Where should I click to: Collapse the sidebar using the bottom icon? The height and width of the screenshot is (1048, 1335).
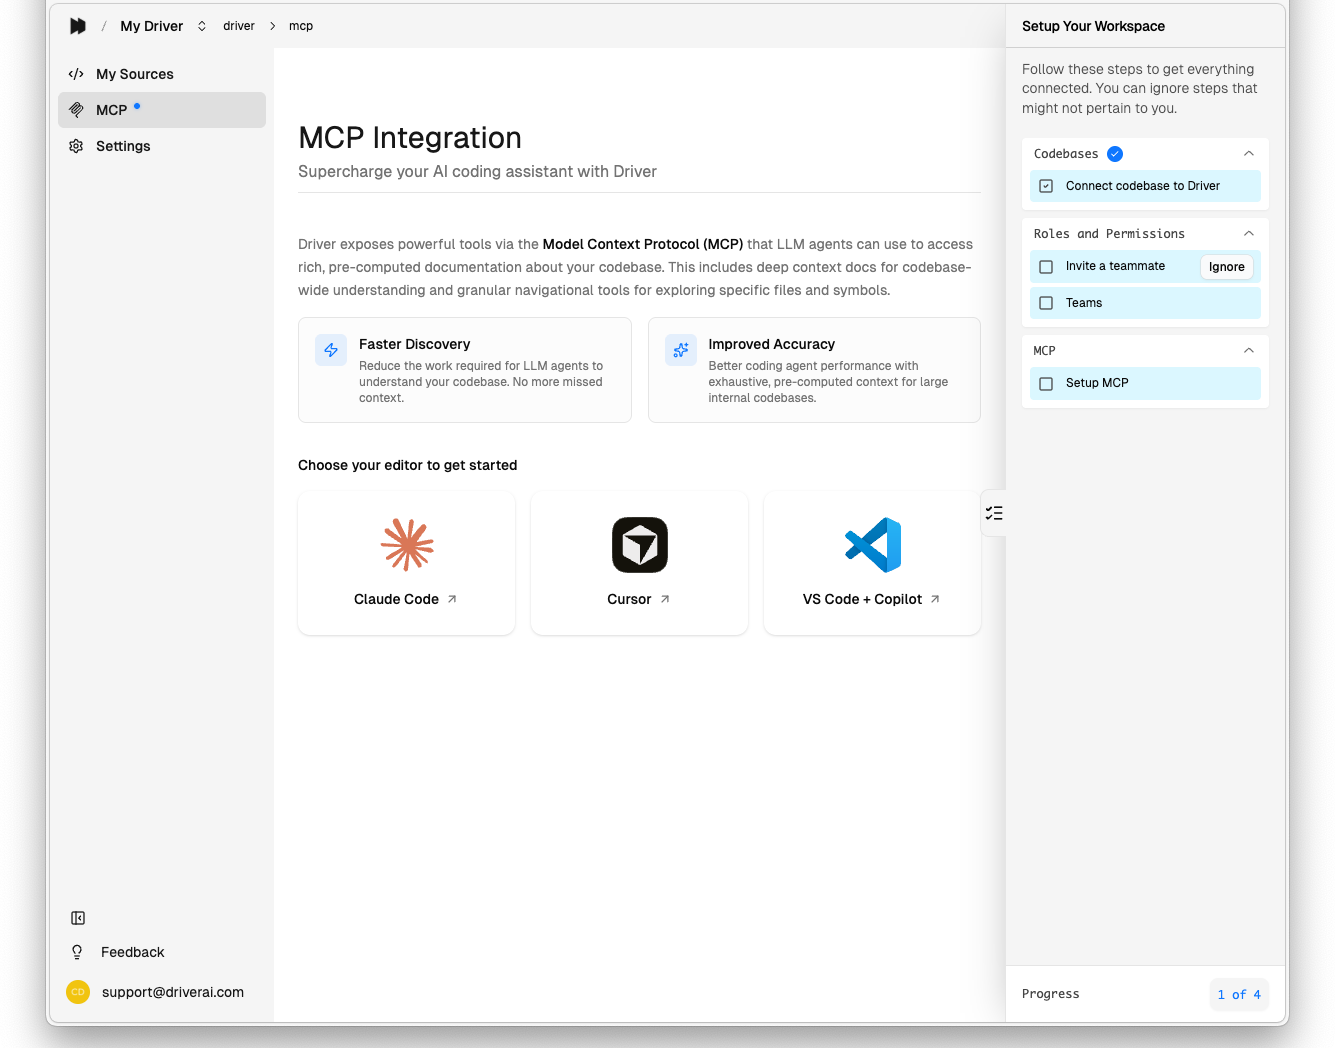[x=77, y=918]
